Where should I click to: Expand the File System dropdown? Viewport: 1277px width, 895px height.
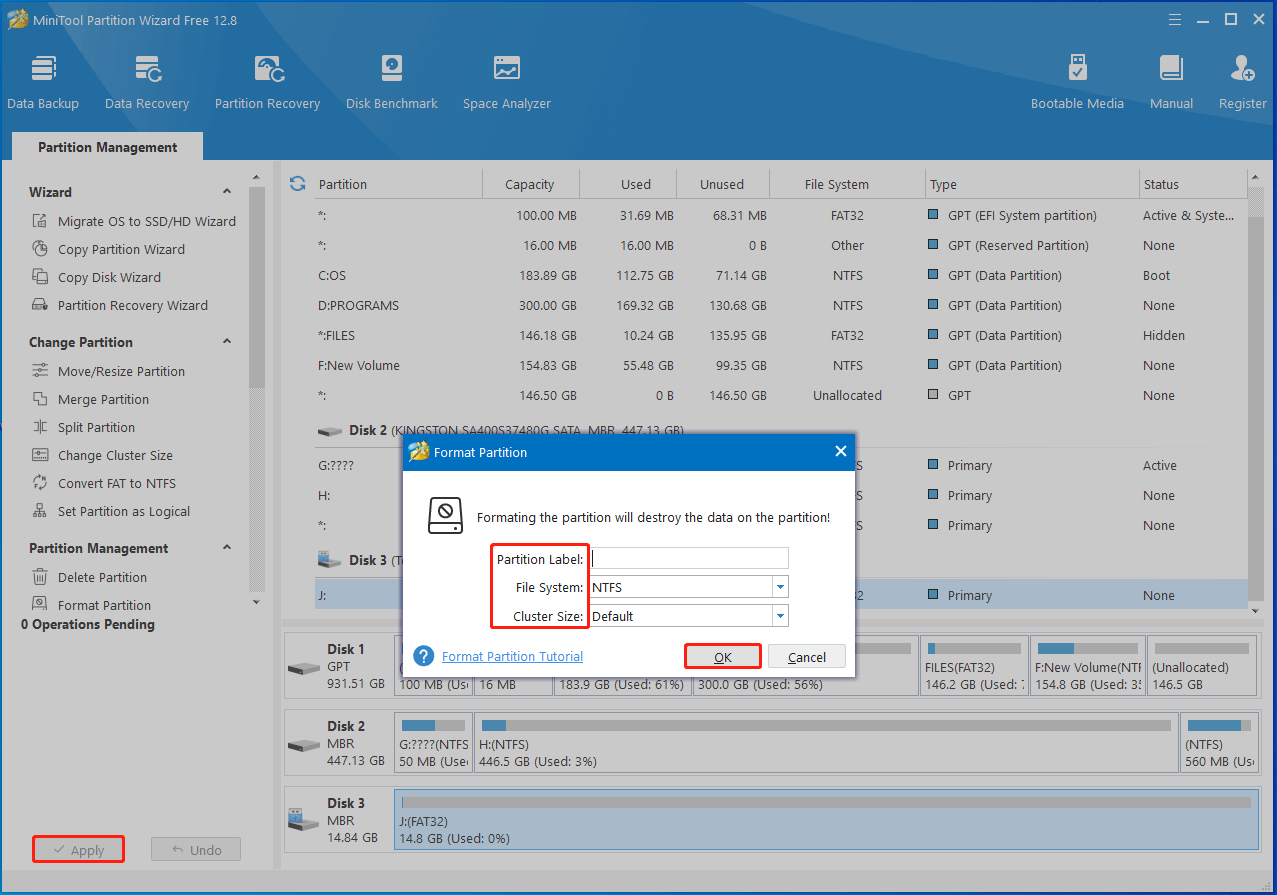click(x=780, y=587)
